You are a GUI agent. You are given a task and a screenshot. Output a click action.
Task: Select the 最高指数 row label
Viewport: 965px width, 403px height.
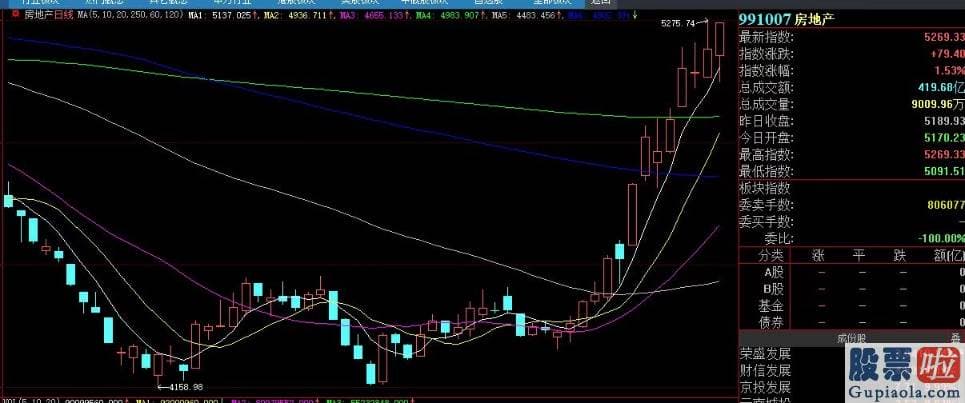click(766, 154)
